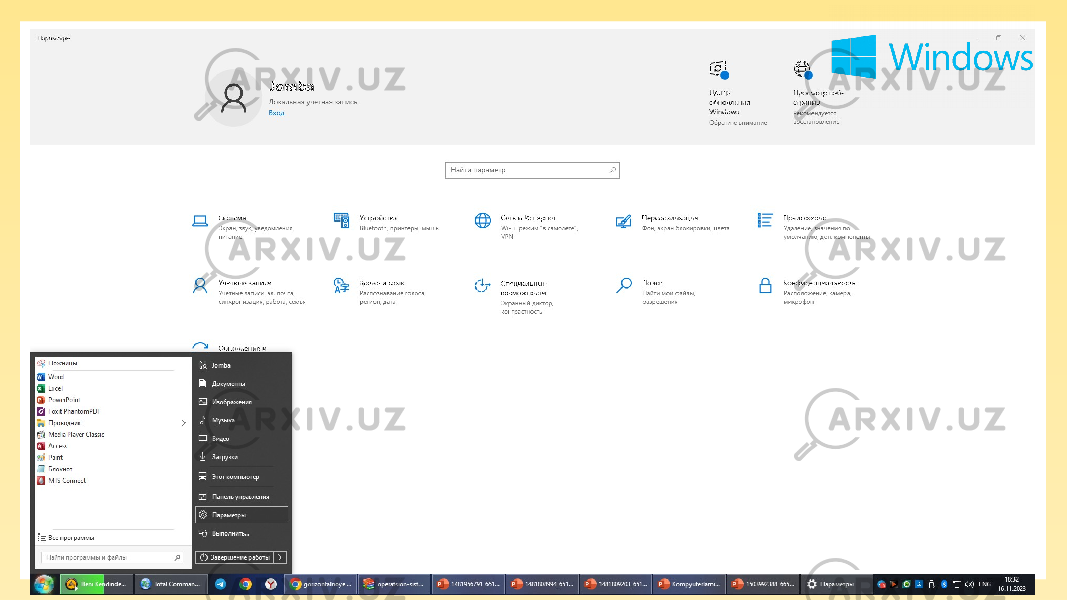Screen dimensions: 1067x600
Task: Open the pinned Chrome icon on taskbar
Action: pyautogui.click(x=246, y=584)
